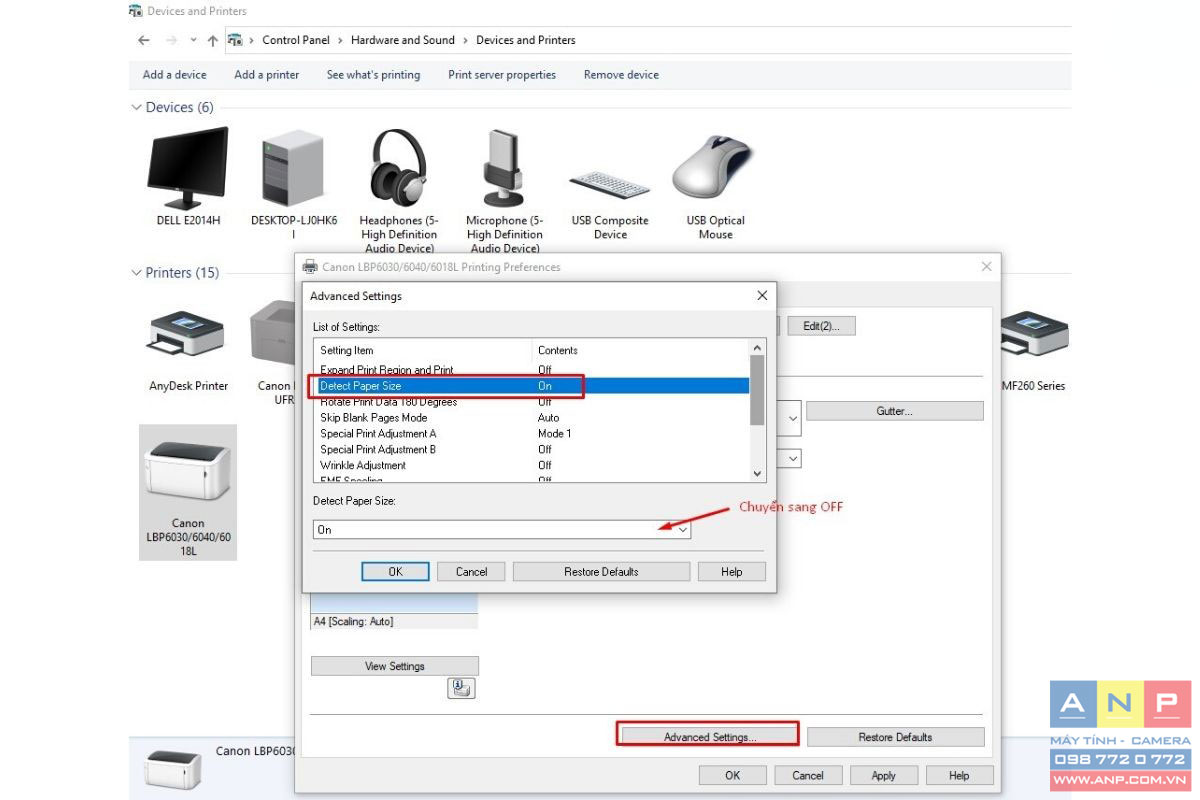Viewport: 1200px width, 800px height.
Task: Open Help in Advanced Settings dialog
Action: pyautogui.click(x=732, y=572)
